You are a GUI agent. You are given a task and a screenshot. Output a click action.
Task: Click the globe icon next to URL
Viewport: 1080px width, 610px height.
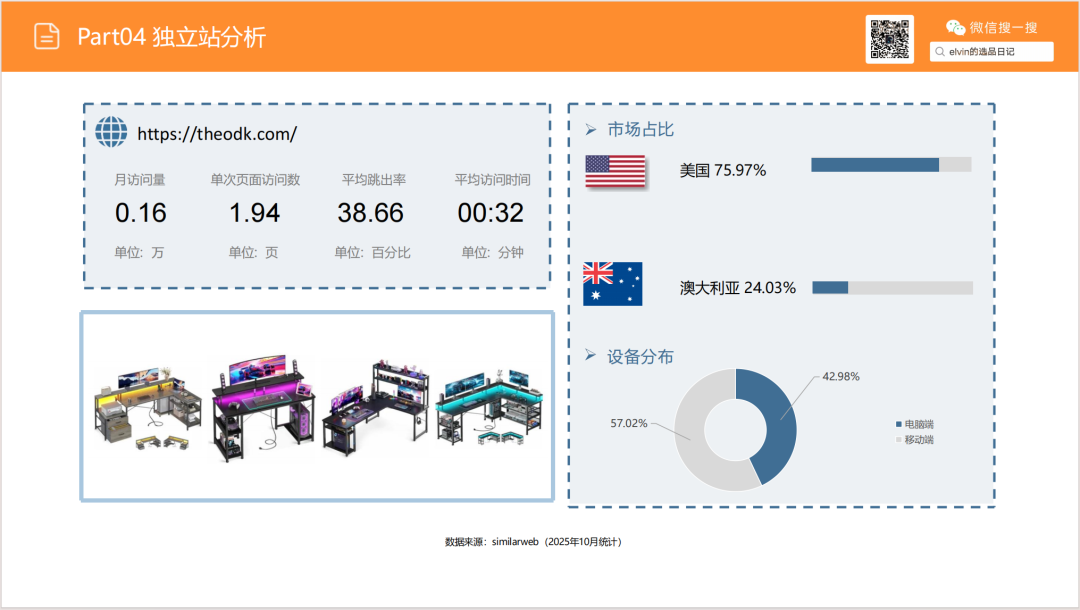pyautogui.click(x=111, y=132)
